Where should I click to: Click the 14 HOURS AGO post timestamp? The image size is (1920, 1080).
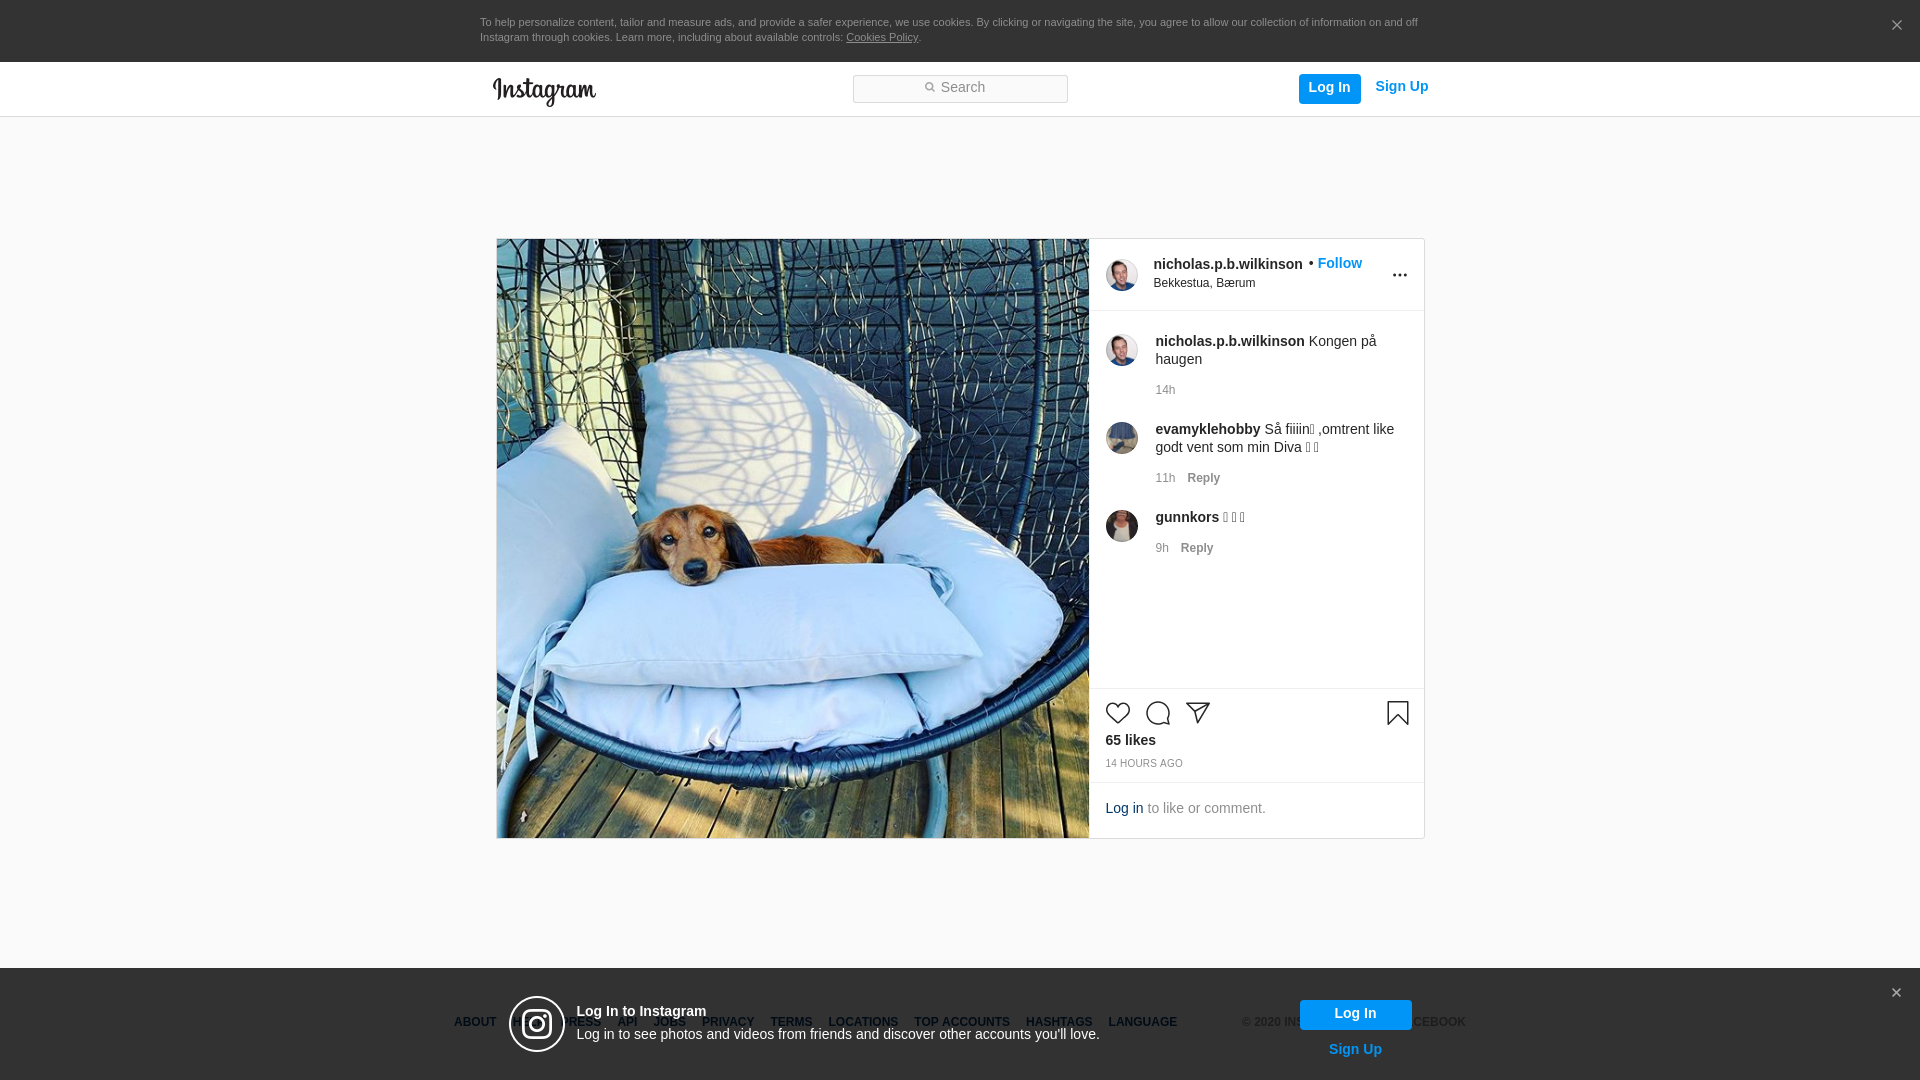(1143, 763)
